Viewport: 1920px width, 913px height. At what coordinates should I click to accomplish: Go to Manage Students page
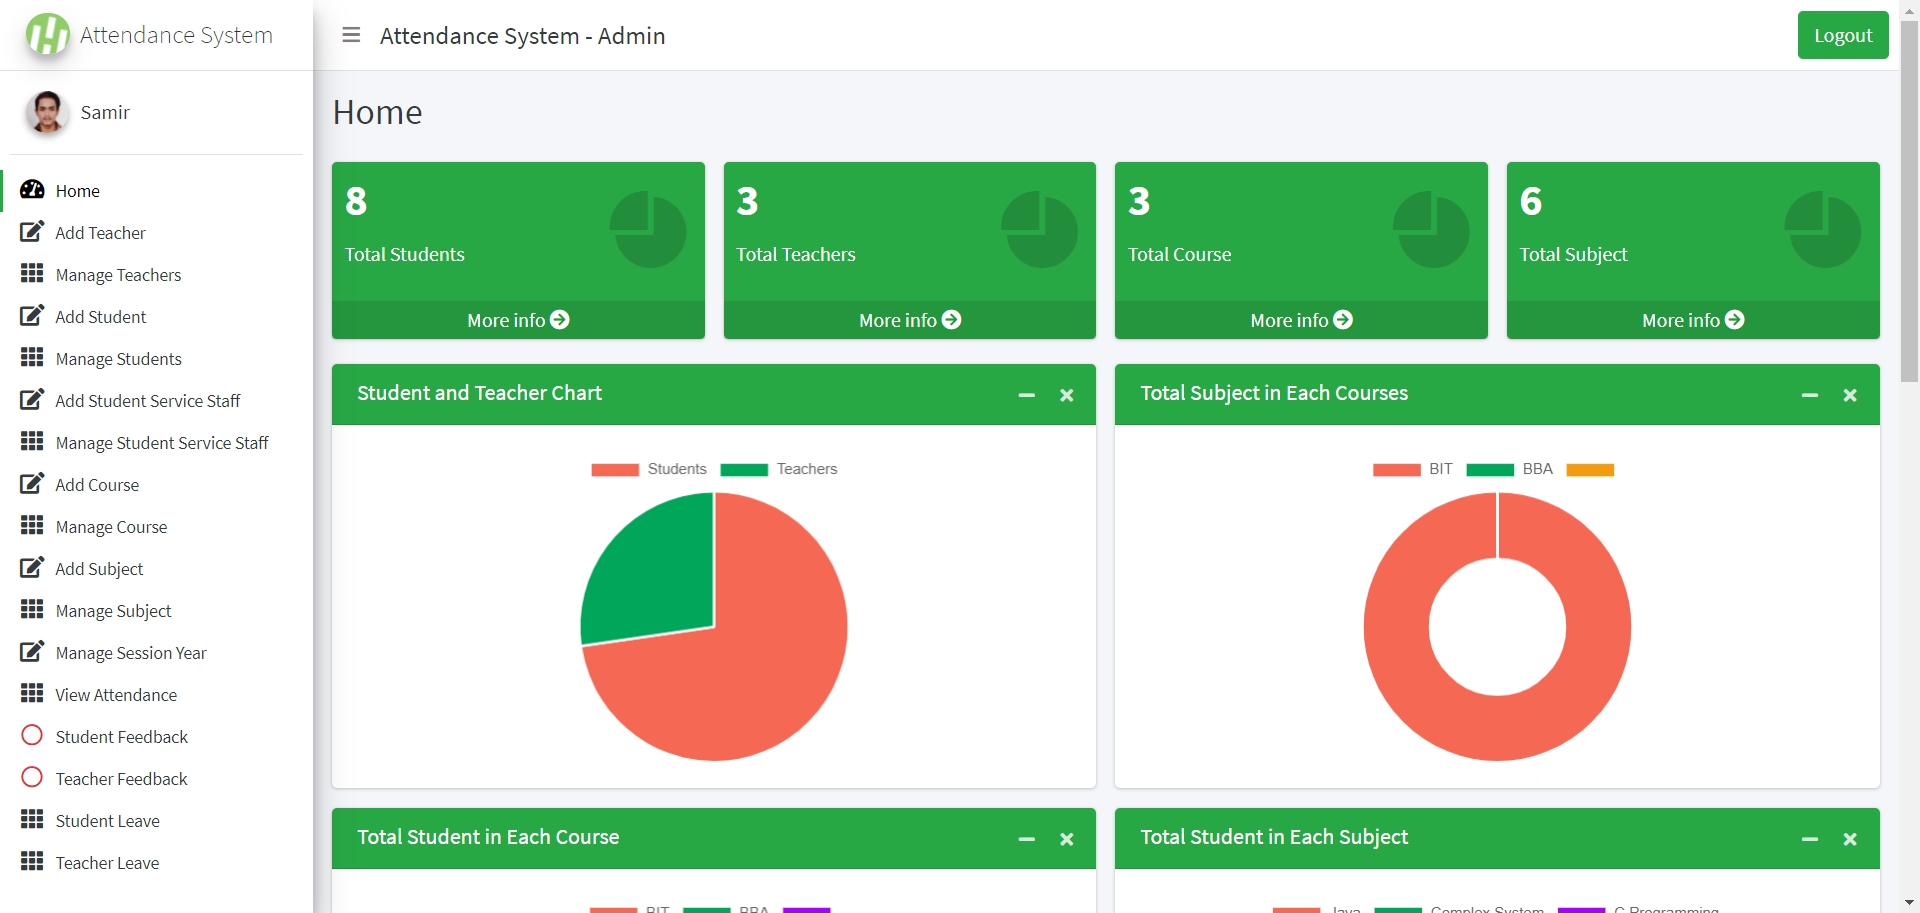coord(157,358)
